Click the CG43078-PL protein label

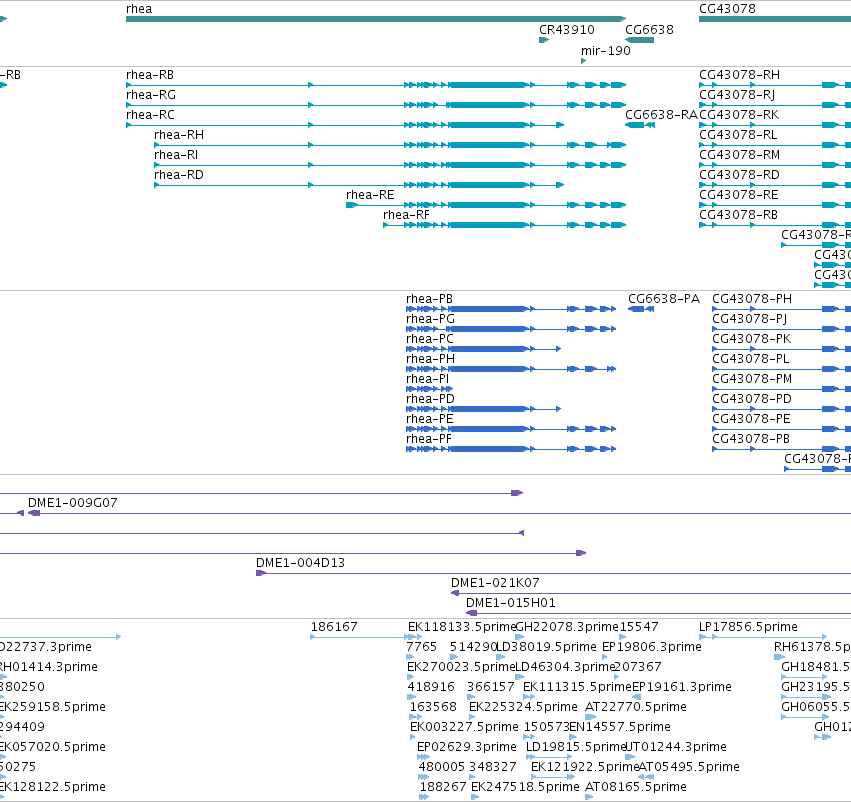click(751, 359)
